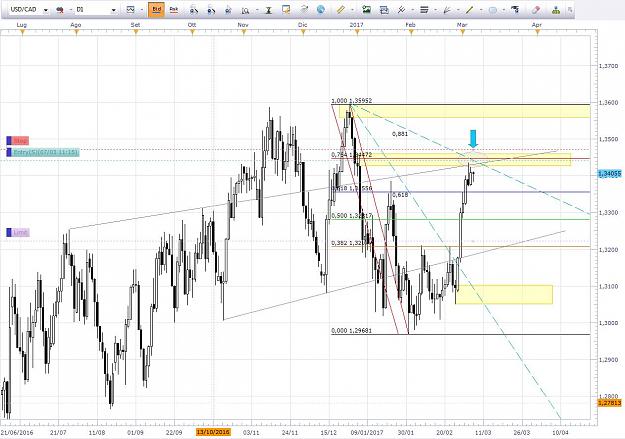Toggle the Ask price button
Screen dimensions: 625x439
point(173,10)
